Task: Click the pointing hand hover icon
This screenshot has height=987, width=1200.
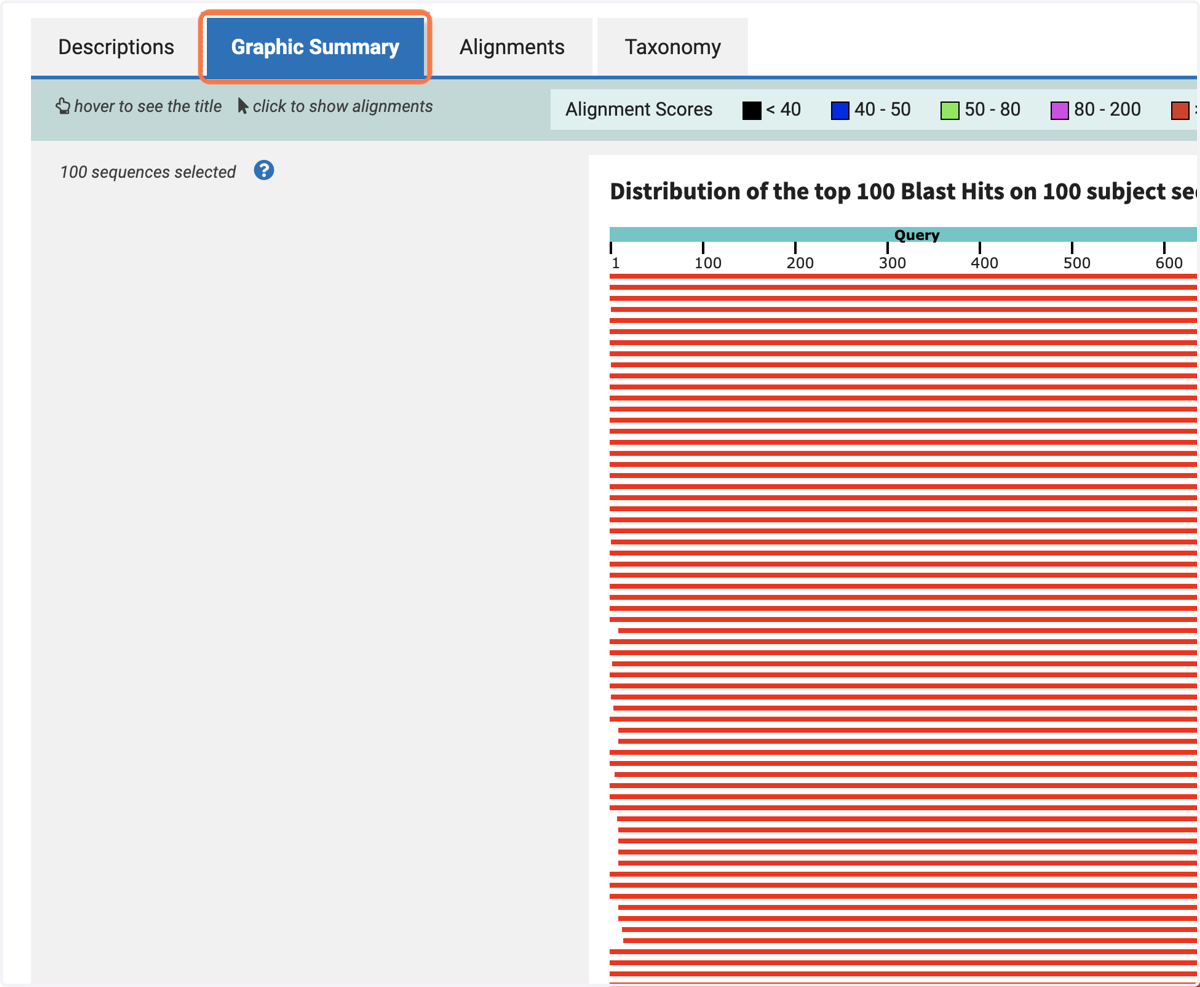Action: point(63,106)
